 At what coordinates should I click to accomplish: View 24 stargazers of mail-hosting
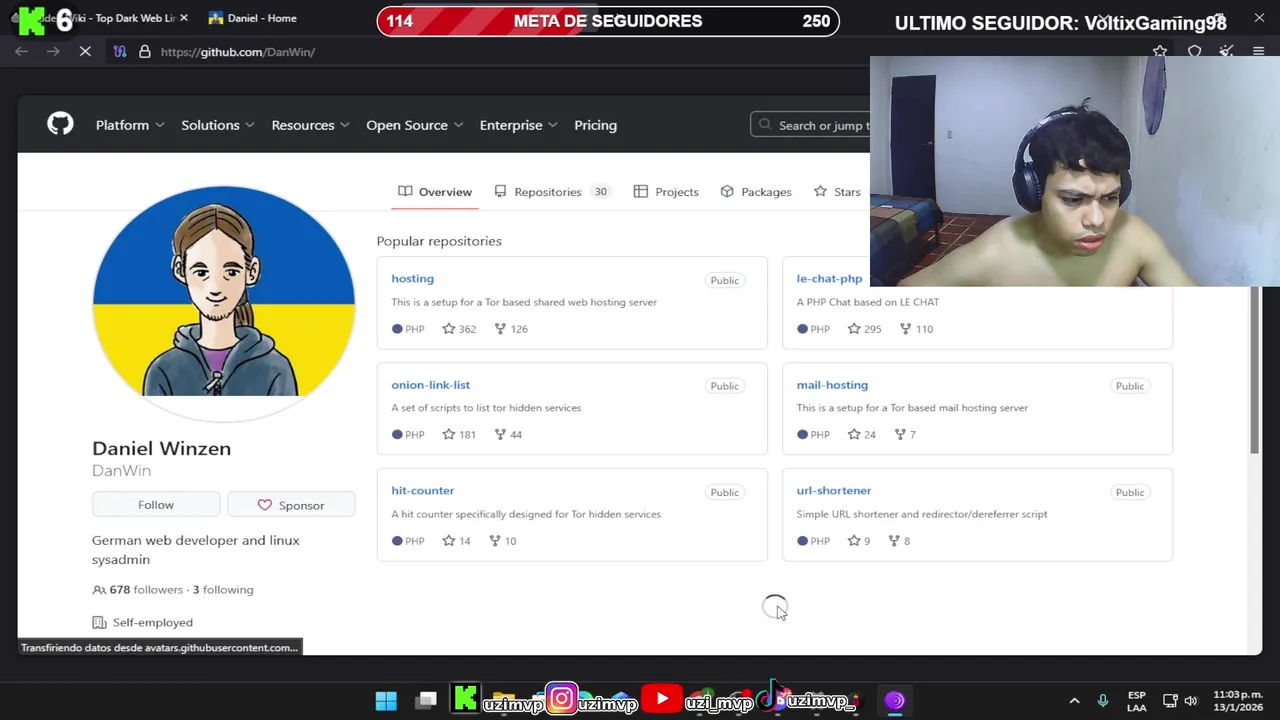tap(861, 435)
